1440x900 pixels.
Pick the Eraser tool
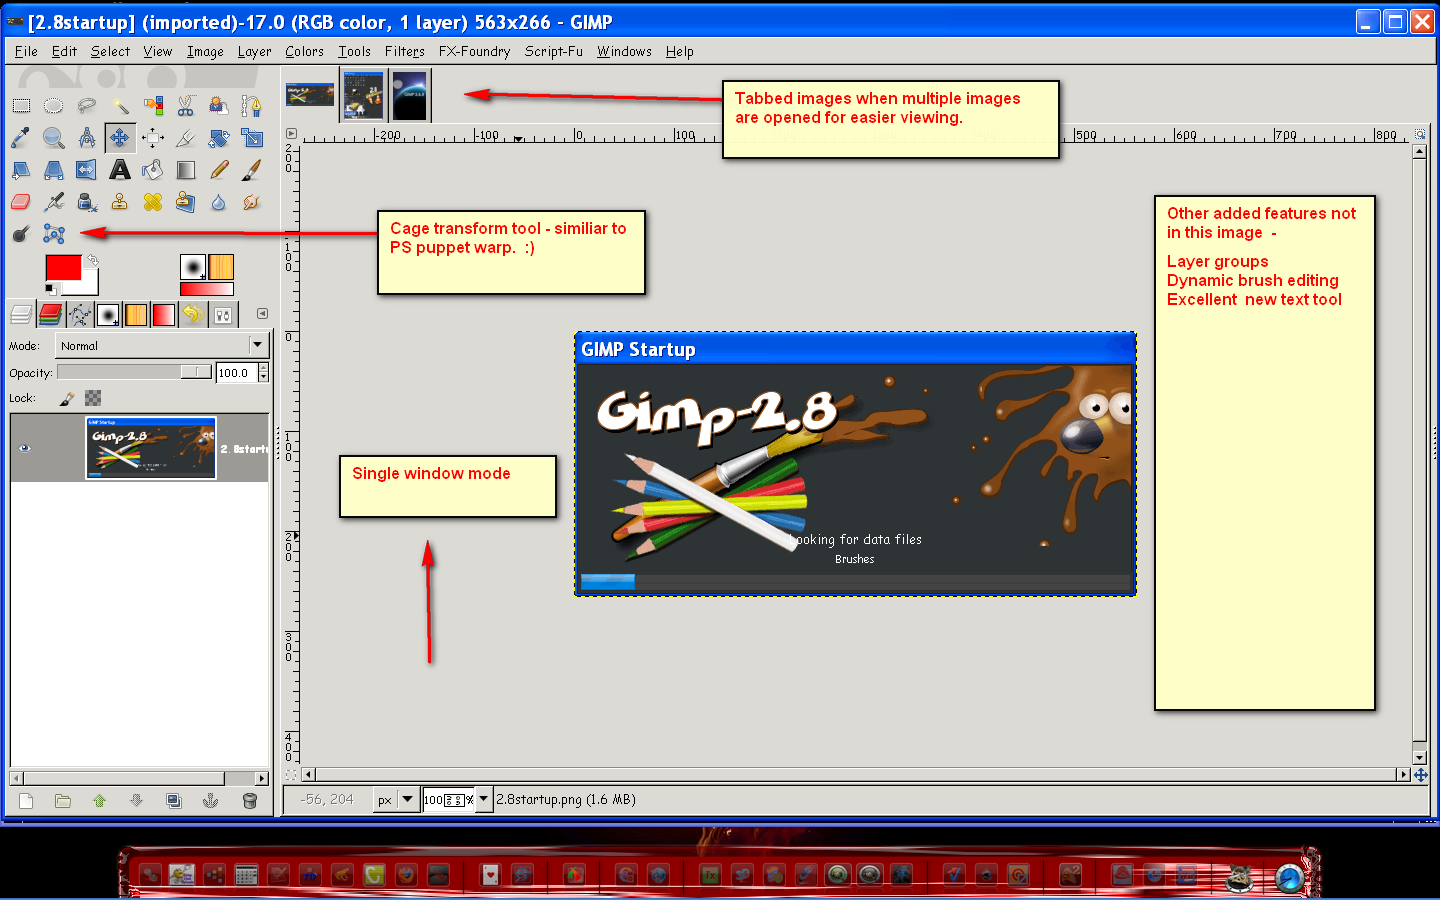[x=21, y=202]
